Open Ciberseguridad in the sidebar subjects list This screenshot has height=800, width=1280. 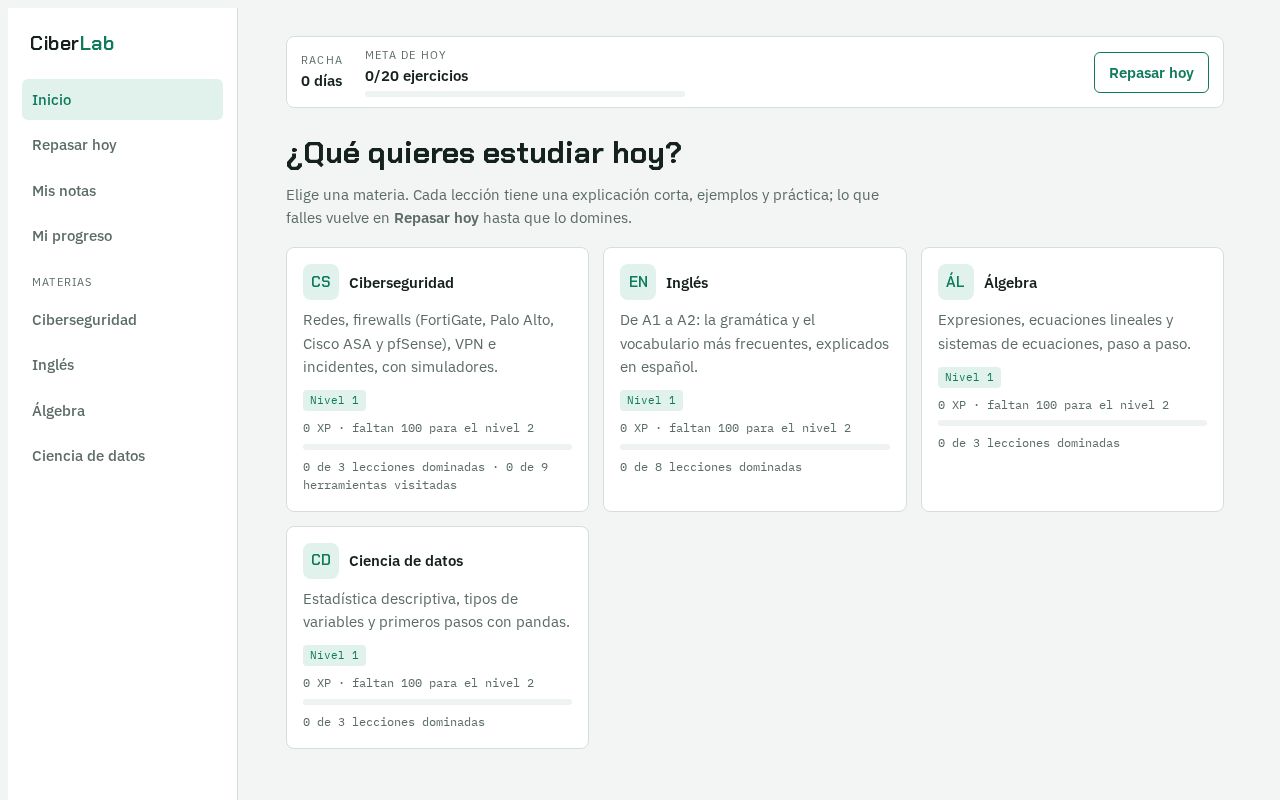122,320
